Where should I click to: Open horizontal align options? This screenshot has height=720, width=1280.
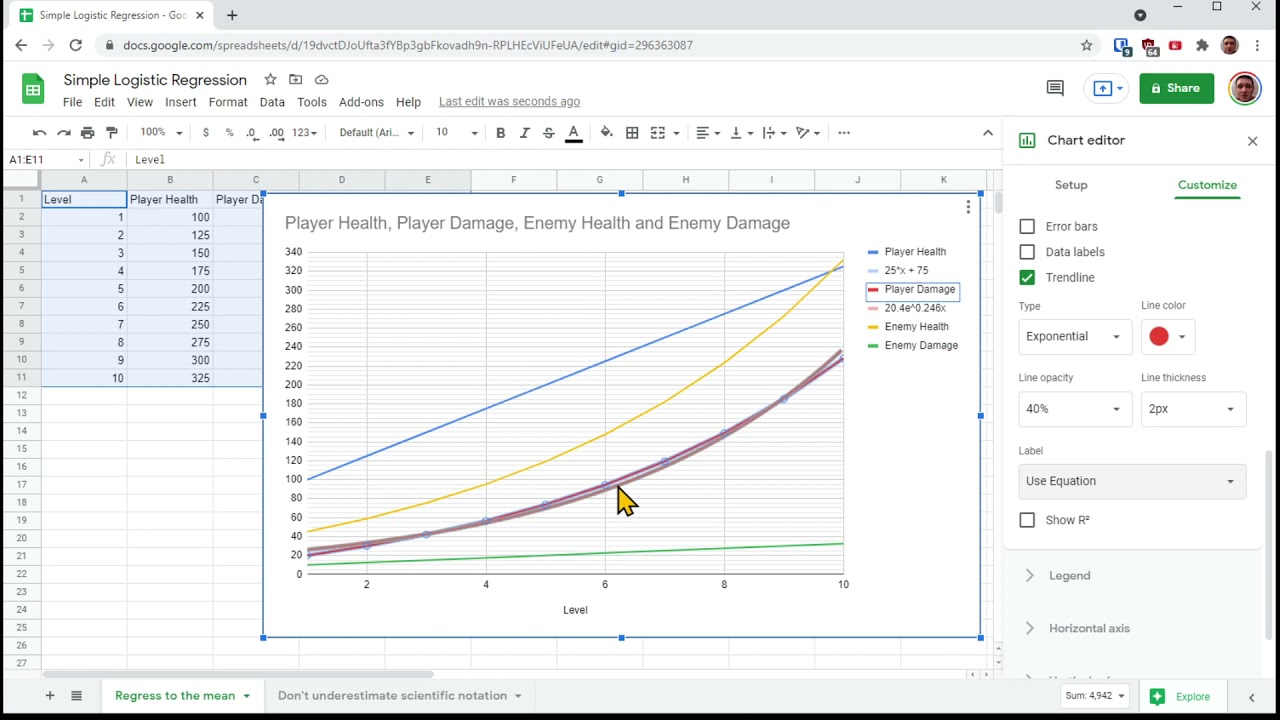pyautogui.click(x=708, y=132)
